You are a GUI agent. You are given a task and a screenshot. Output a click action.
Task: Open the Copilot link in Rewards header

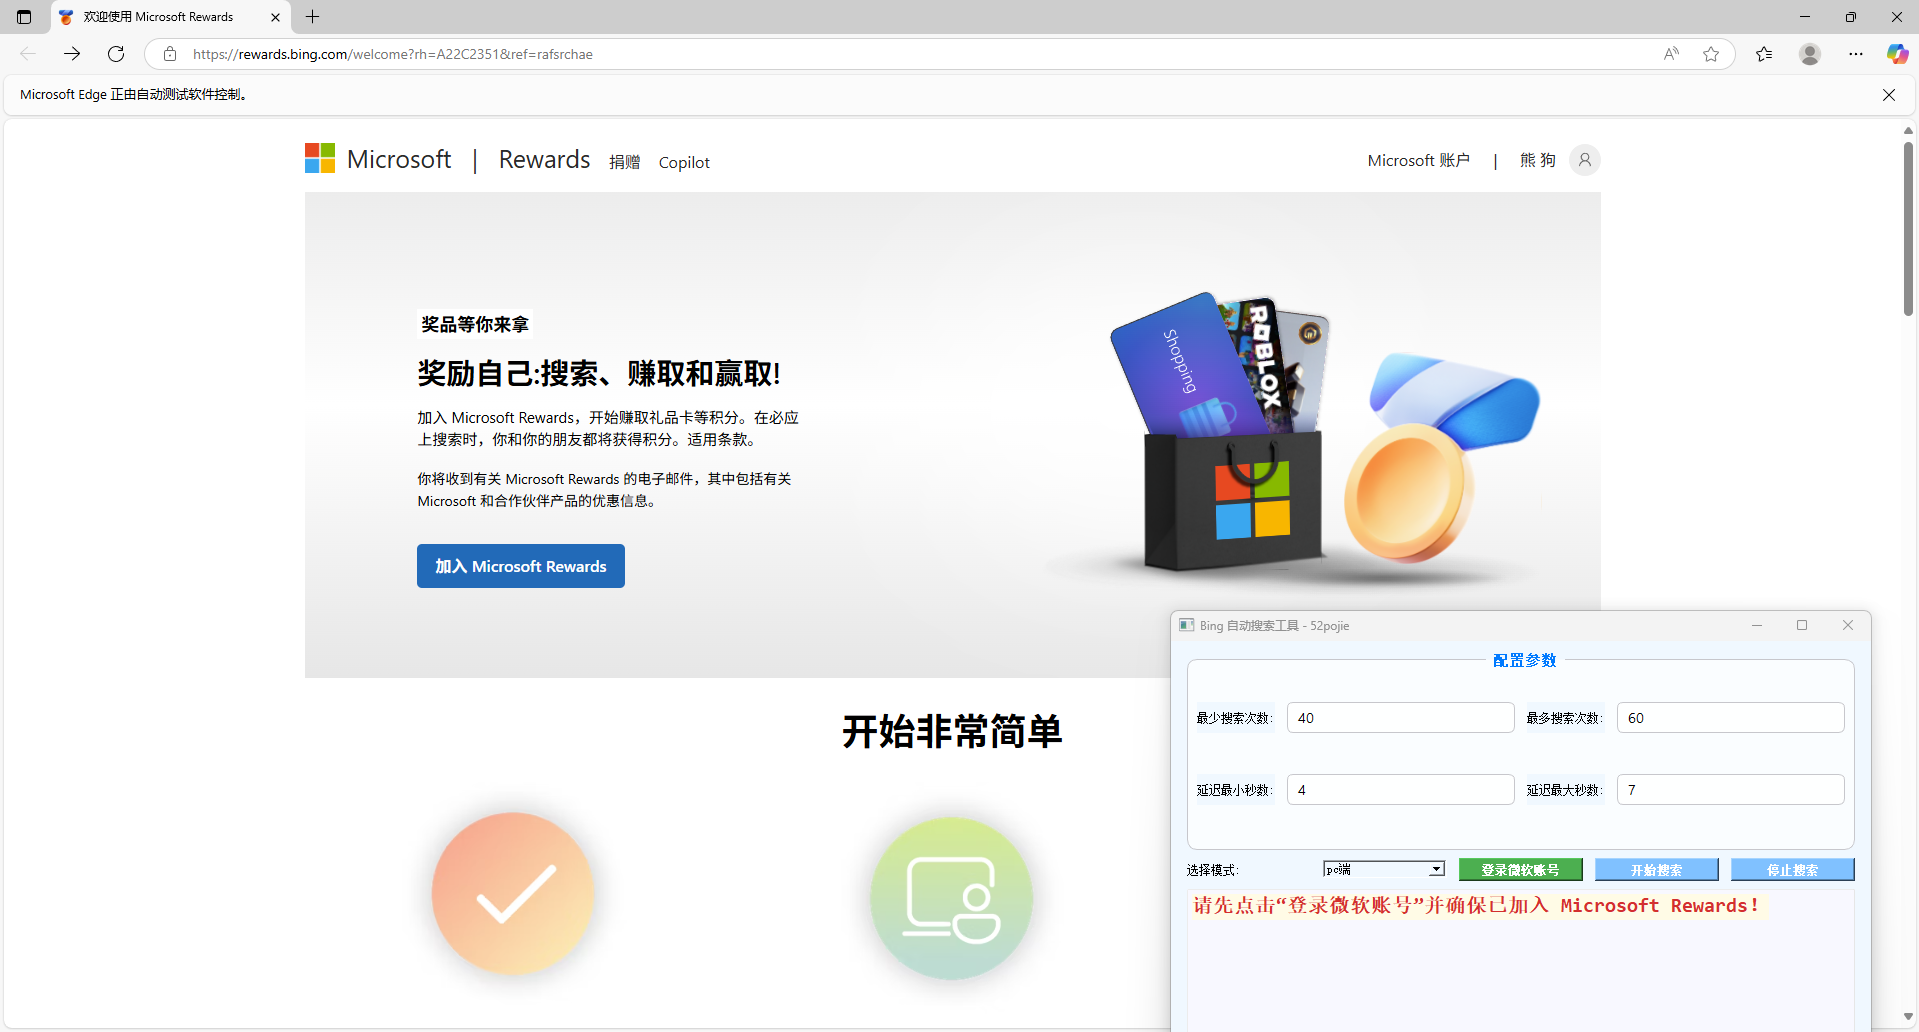684,163
